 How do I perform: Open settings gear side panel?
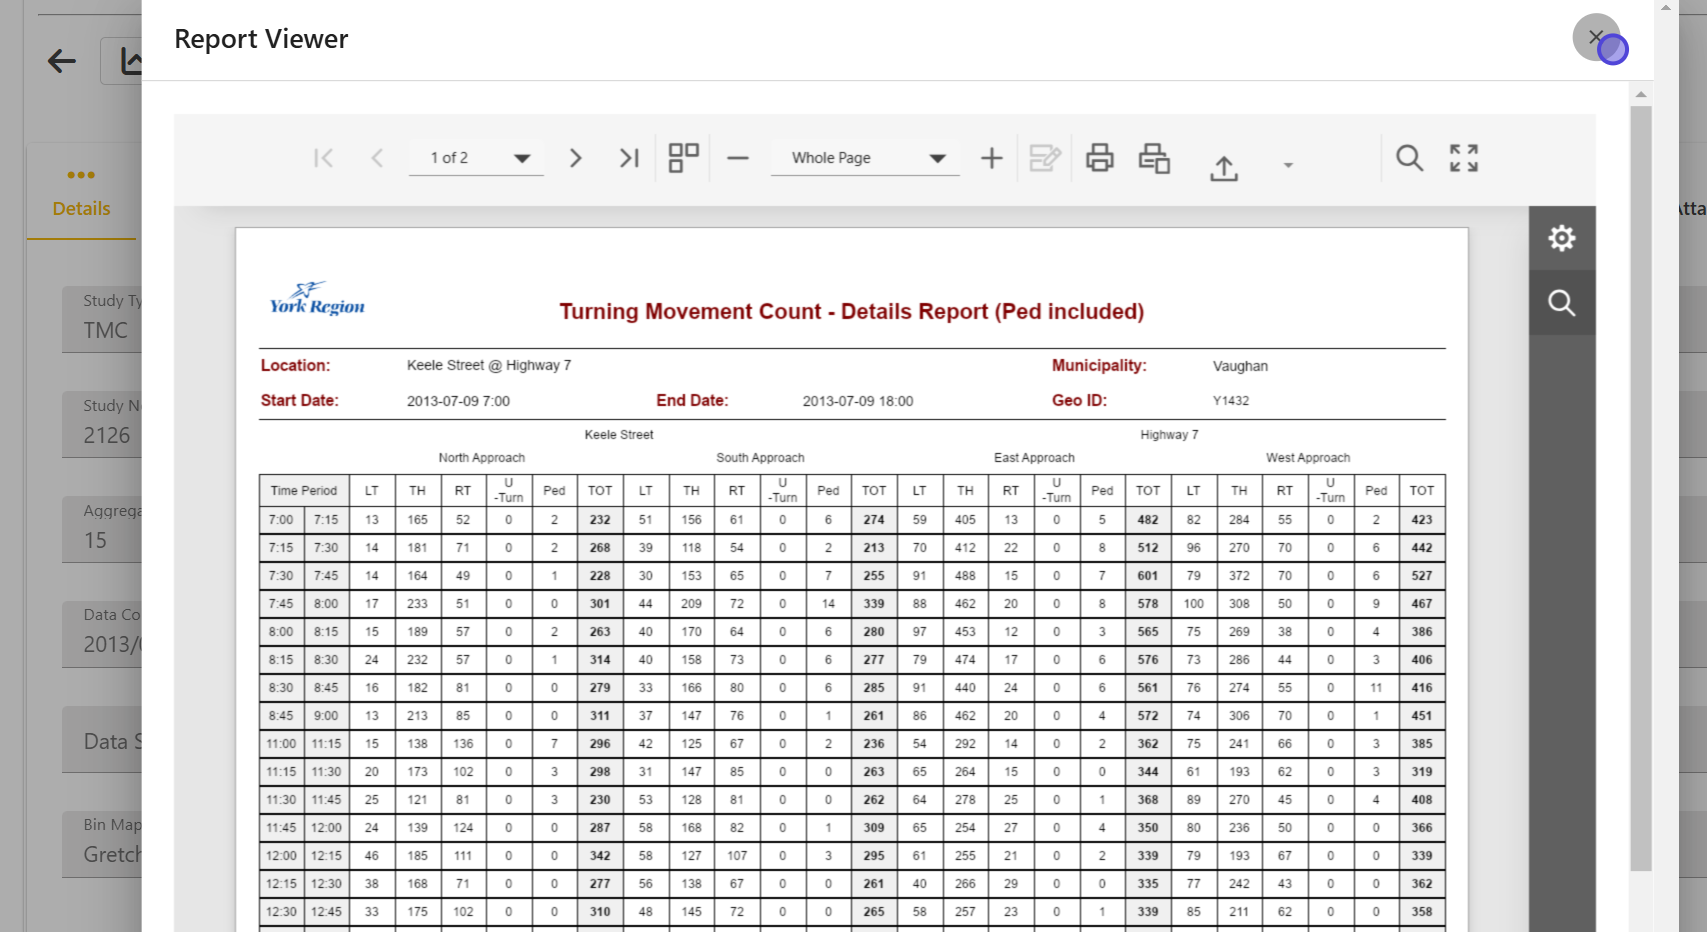(x=1561, y=238)
